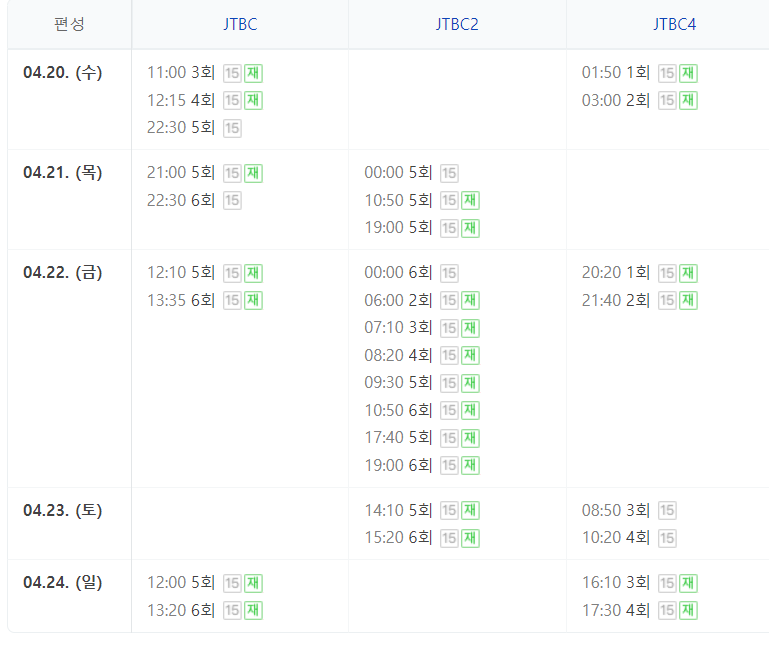Open the JTBC channel link
The width and height of the screenshot is (769, 654).
(240, 24)
